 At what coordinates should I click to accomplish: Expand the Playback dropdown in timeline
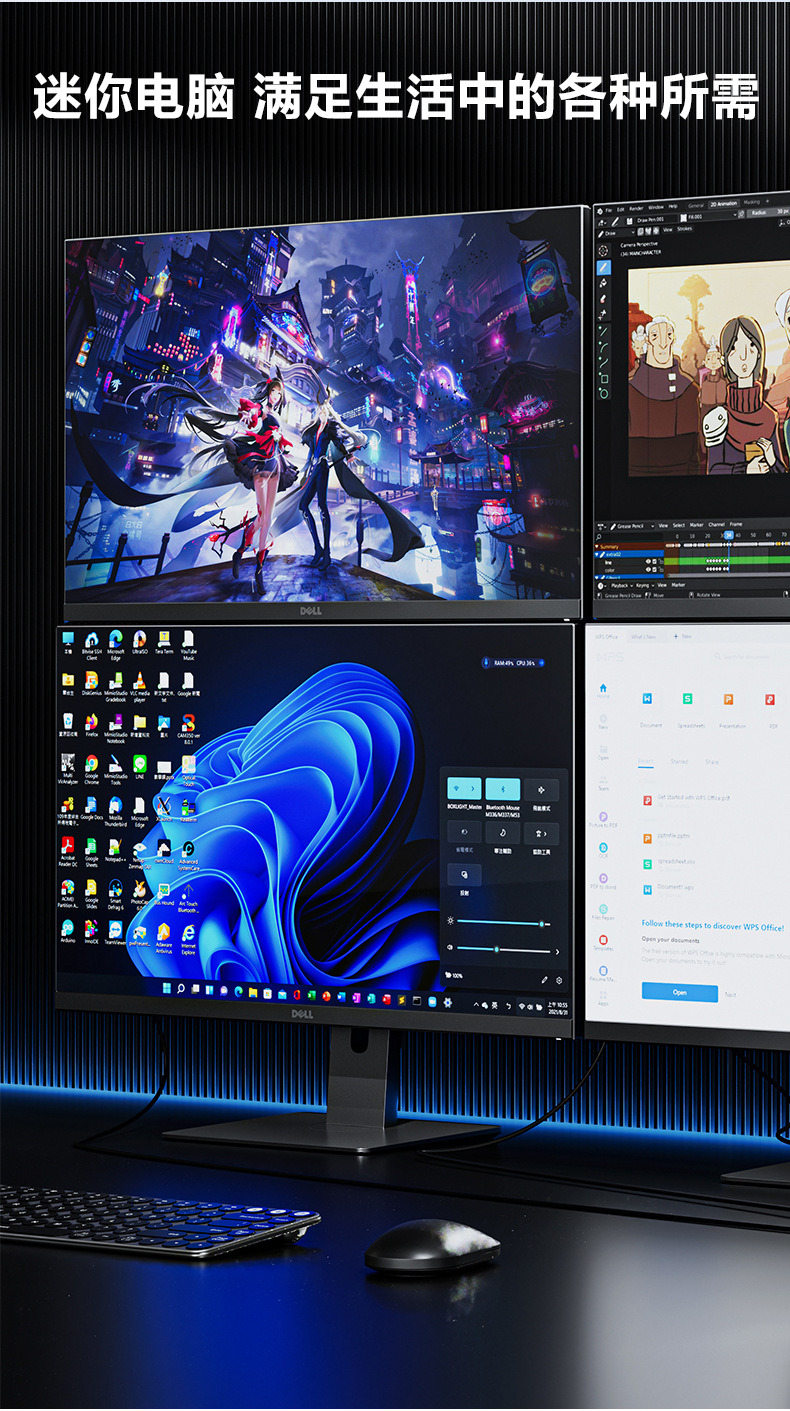[619, 586]
